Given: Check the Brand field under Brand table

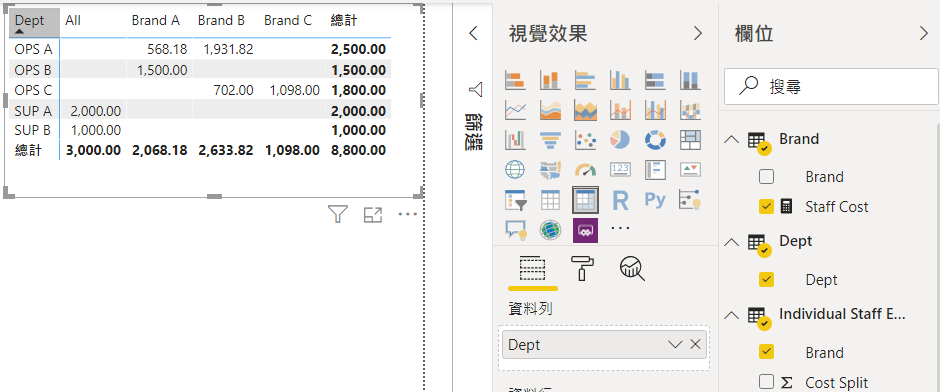Looking at the screenshot, I should (x=766, y=177).
